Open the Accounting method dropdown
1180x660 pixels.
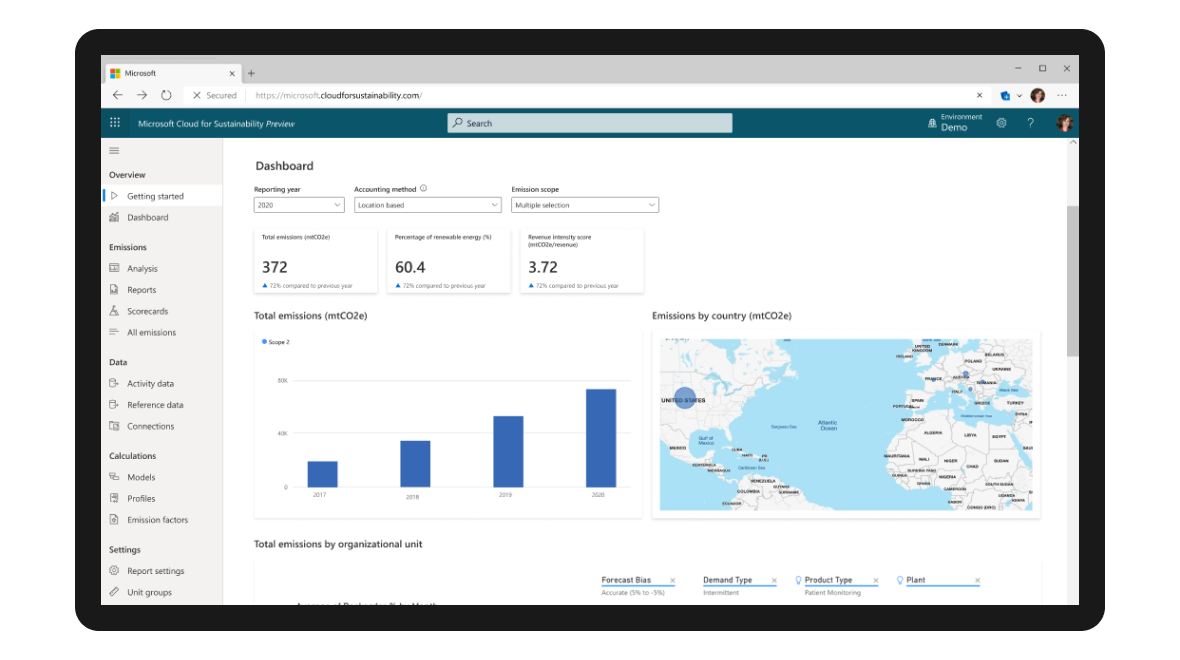427,205
